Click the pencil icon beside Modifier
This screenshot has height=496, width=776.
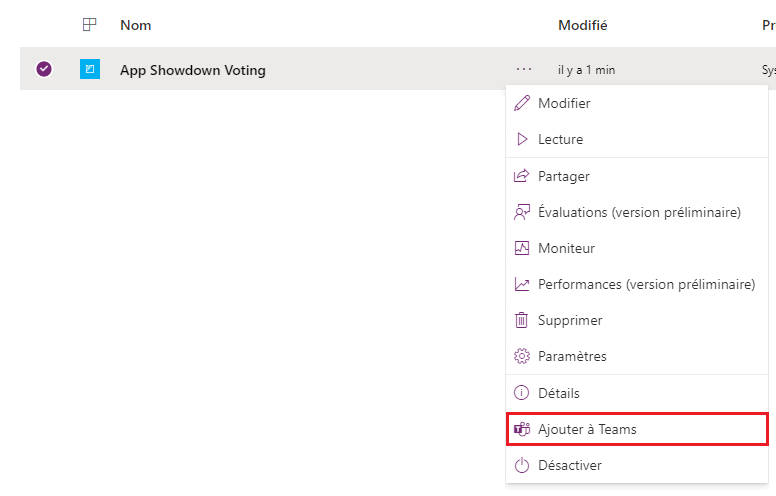tap(521, 103)
